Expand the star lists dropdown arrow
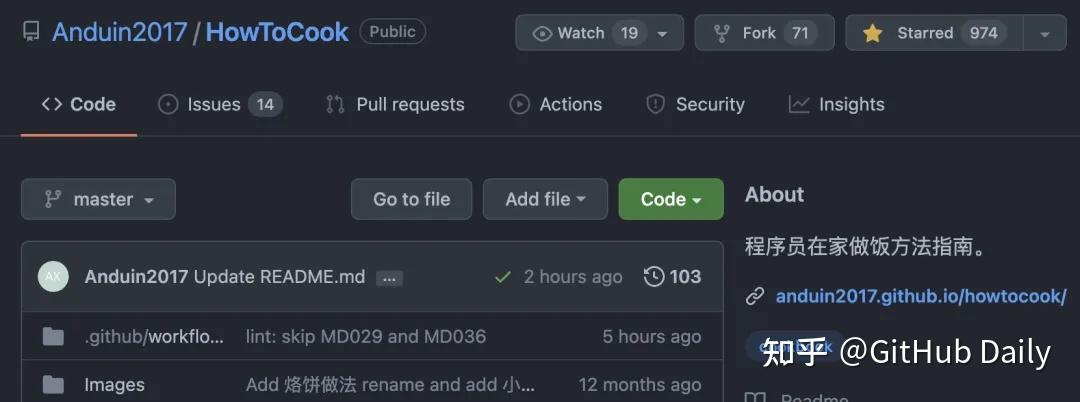 (x=1045, y=33)
